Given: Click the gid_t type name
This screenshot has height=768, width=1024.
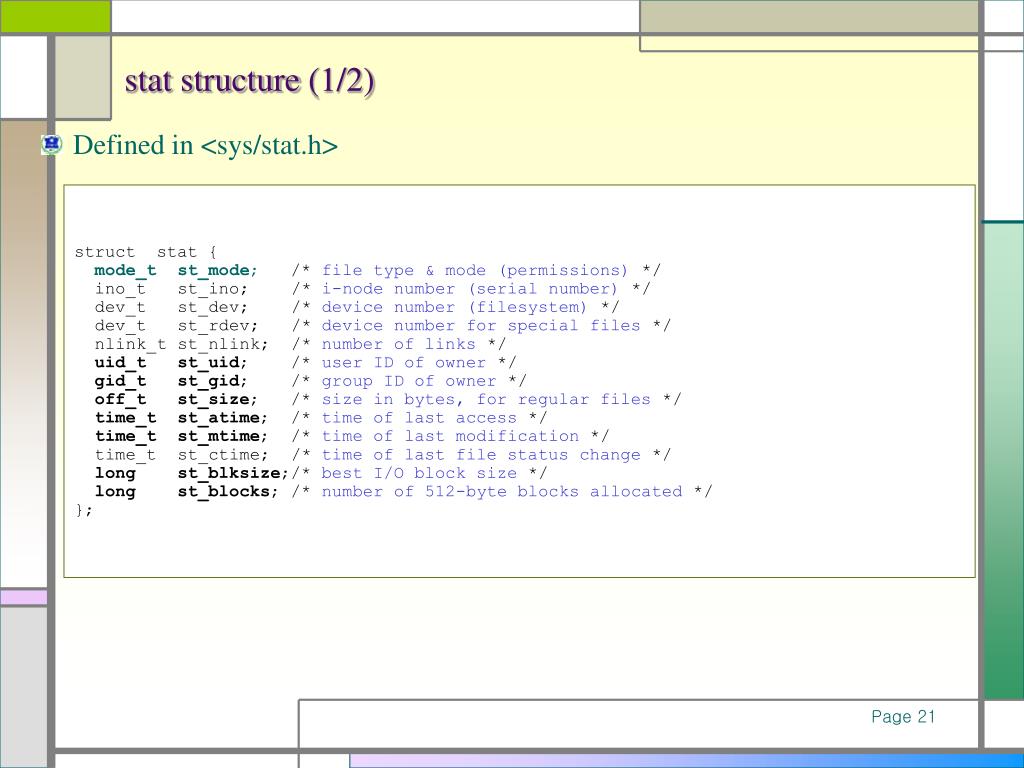Looking at the screenshot, I should (x=120, y=381).
